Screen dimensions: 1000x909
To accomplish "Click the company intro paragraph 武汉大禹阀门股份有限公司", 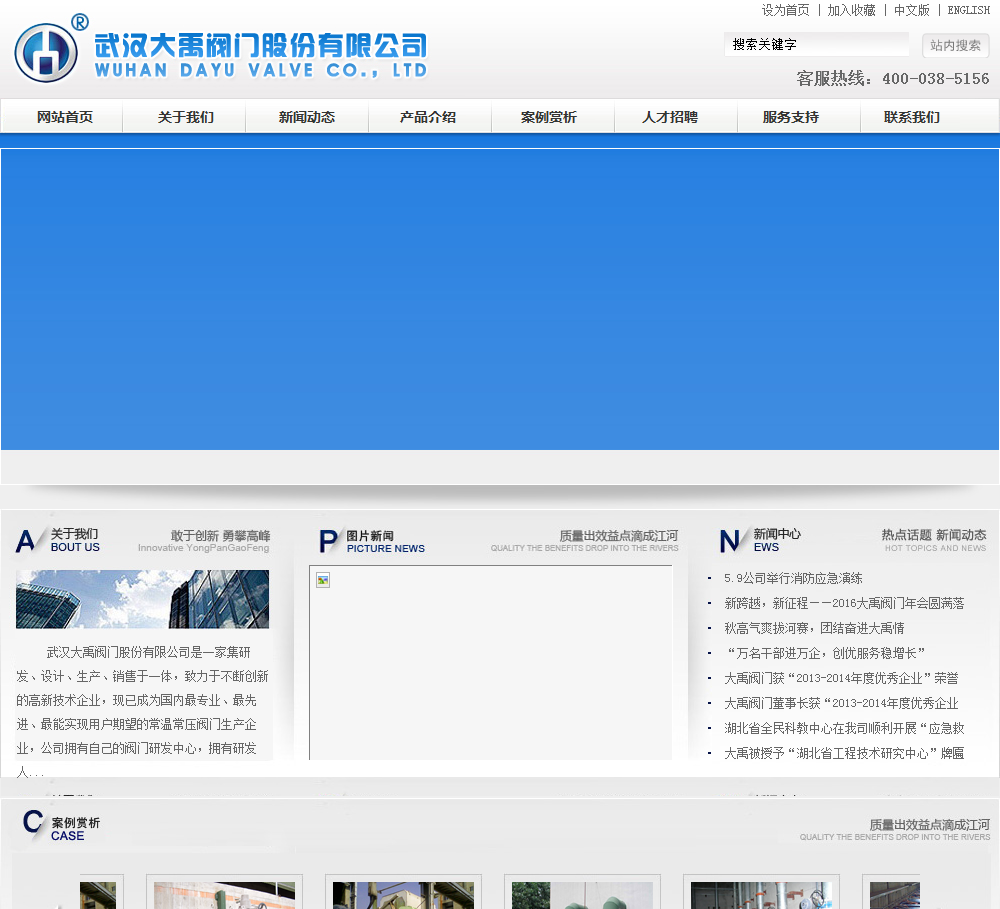I will (143, 711).
